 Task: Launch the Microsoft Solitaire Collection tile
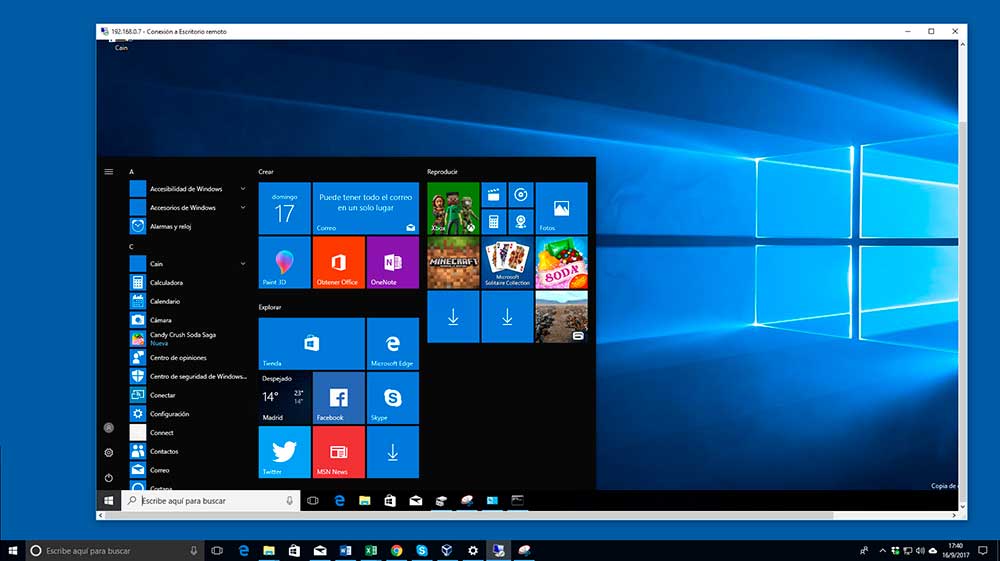click(x=507, y=263)
